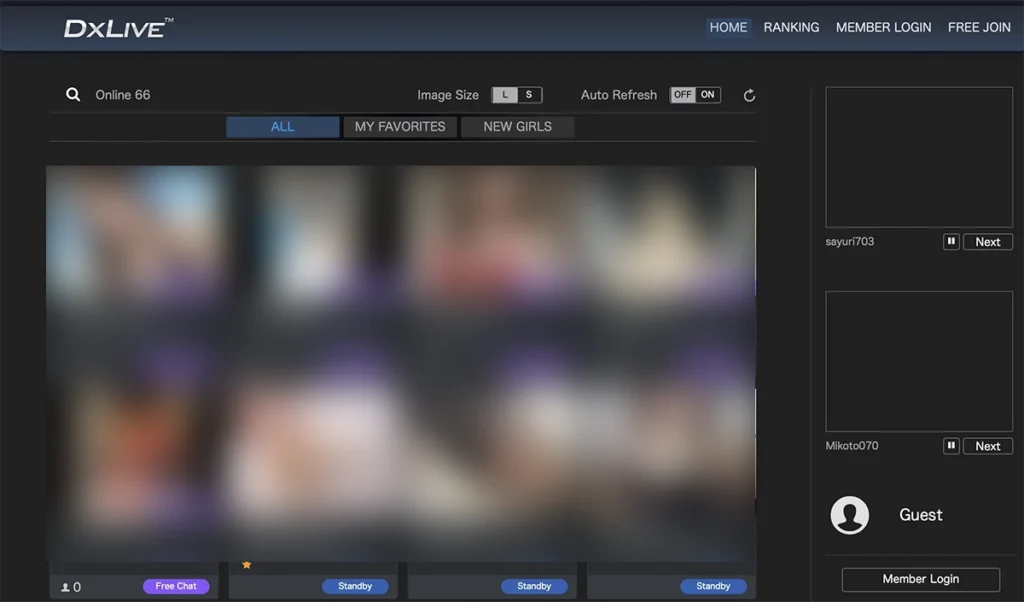
Task: Turn Auto Refresh ON
Action: tap(707, 95)
